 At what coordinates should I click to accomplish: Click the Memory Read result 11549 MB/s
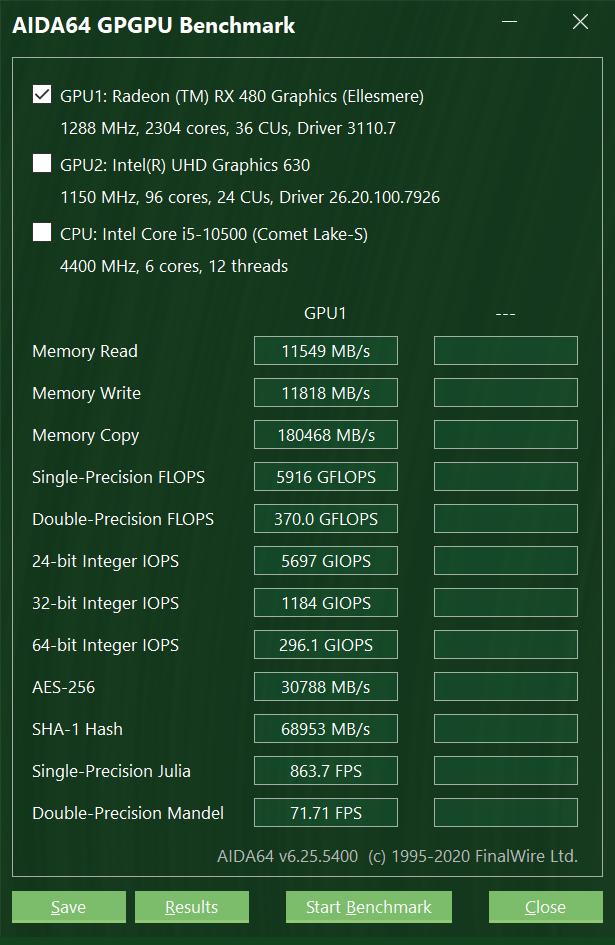point(326,351)
